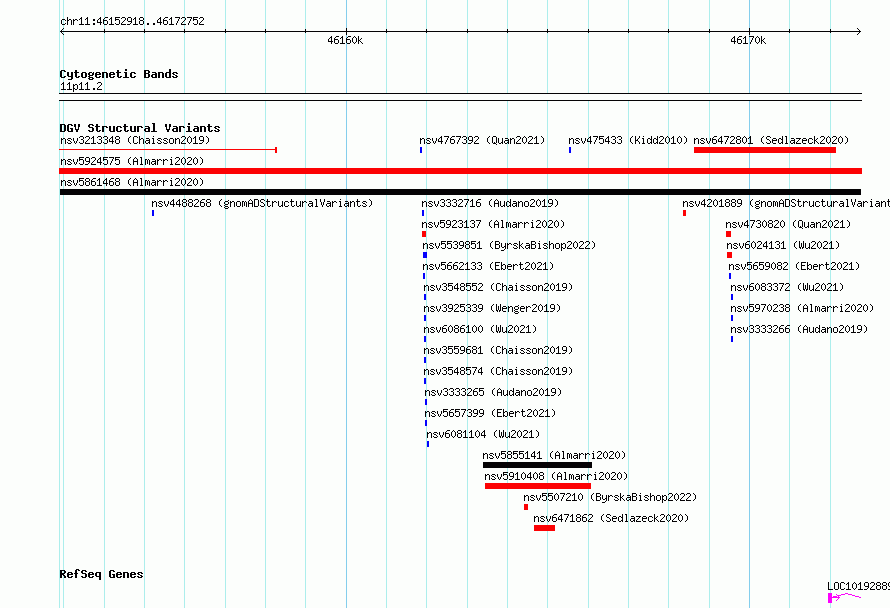Viewport: 890px width, 608px height.
Task: Select nsv4730820 (Quan2021) label
Action: tap(788, 224)
